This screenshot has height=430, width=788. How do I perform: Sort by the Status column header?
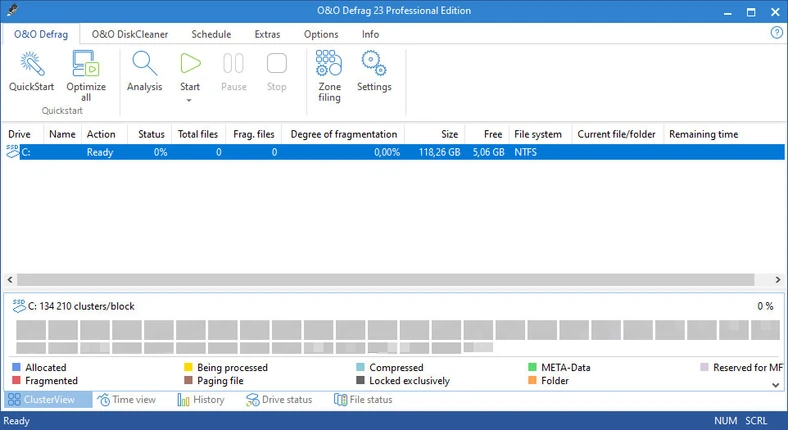[x=151, y=134]
